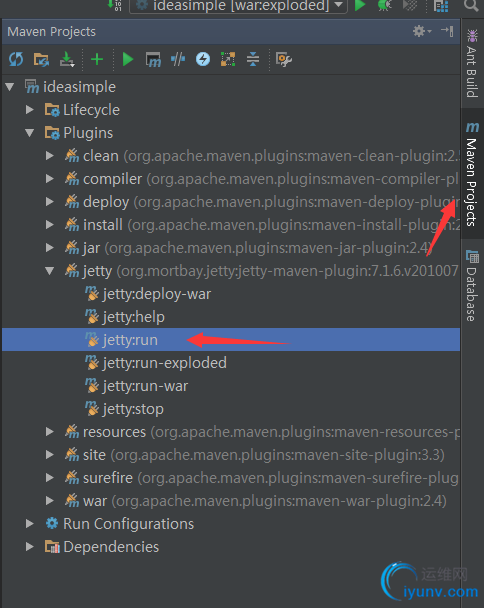Expand the Run Configurations node
This screenshot has width=484, height=608.
(x=30, y=524)
